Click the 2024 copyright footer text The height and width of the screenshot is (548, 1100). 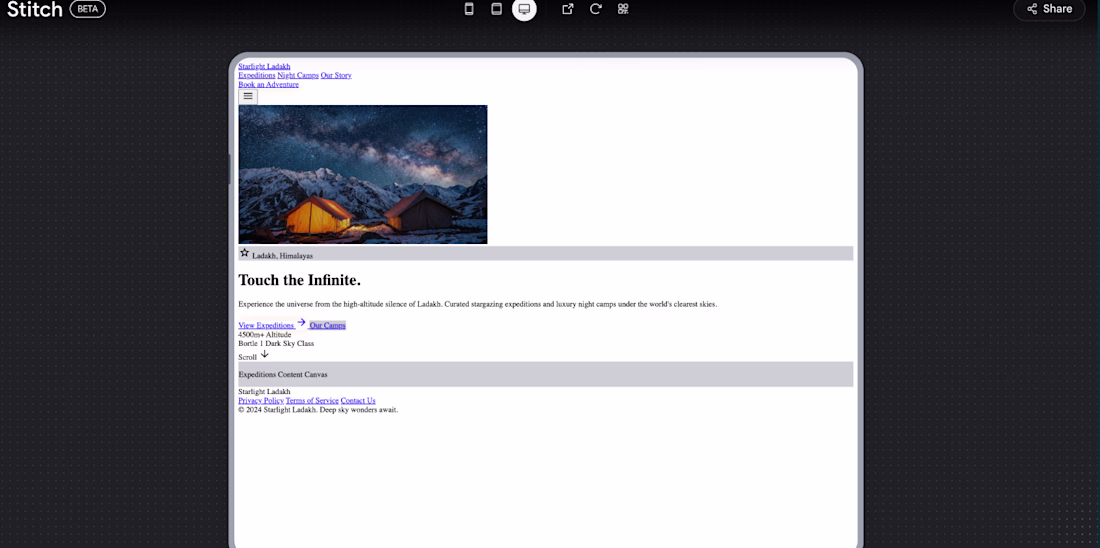pos(318,410)
